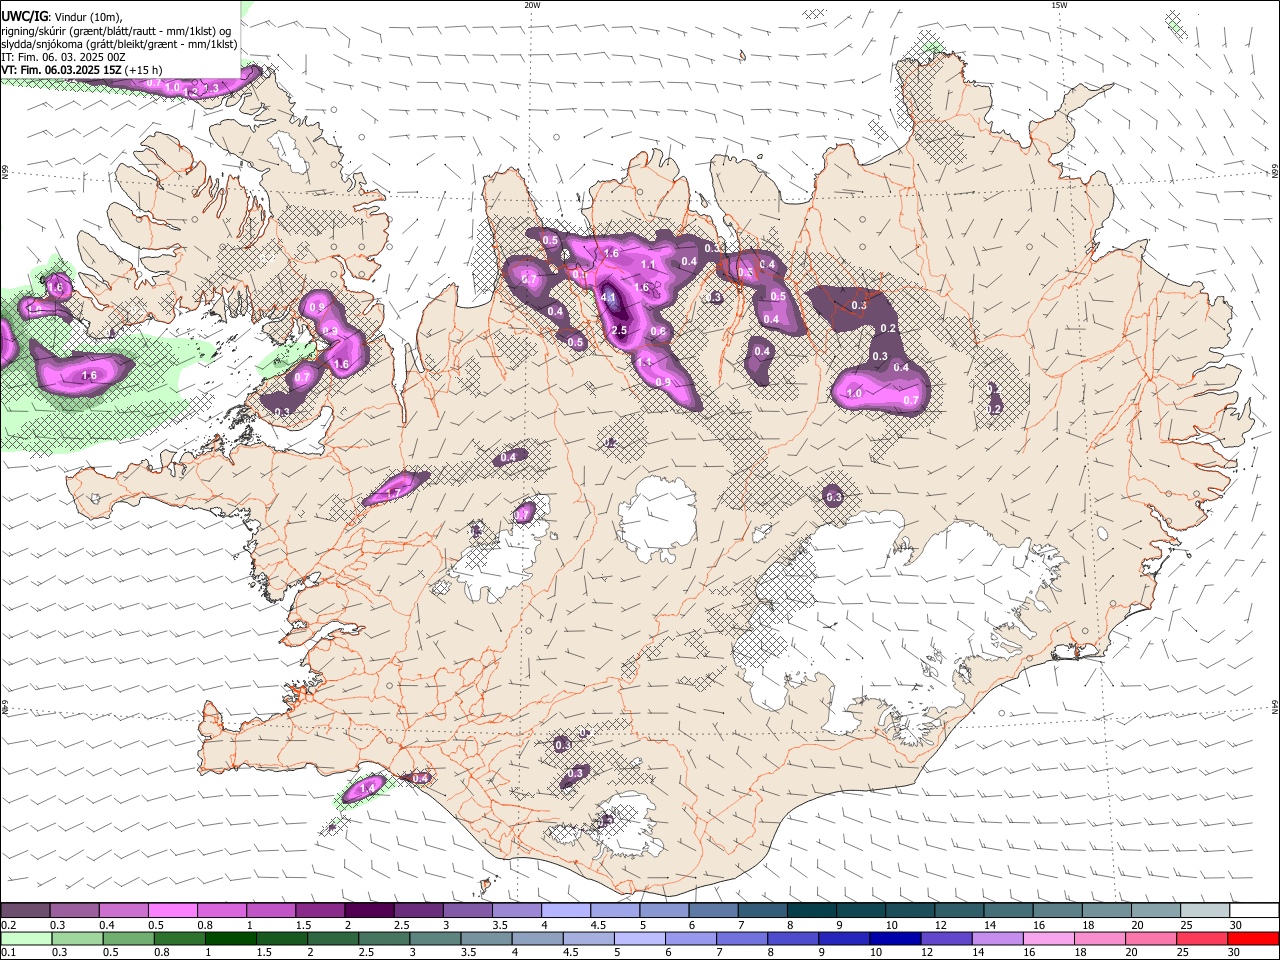
Task: Pick the magenta 1.5 swatch in upper legend
Action: [320, 911]
